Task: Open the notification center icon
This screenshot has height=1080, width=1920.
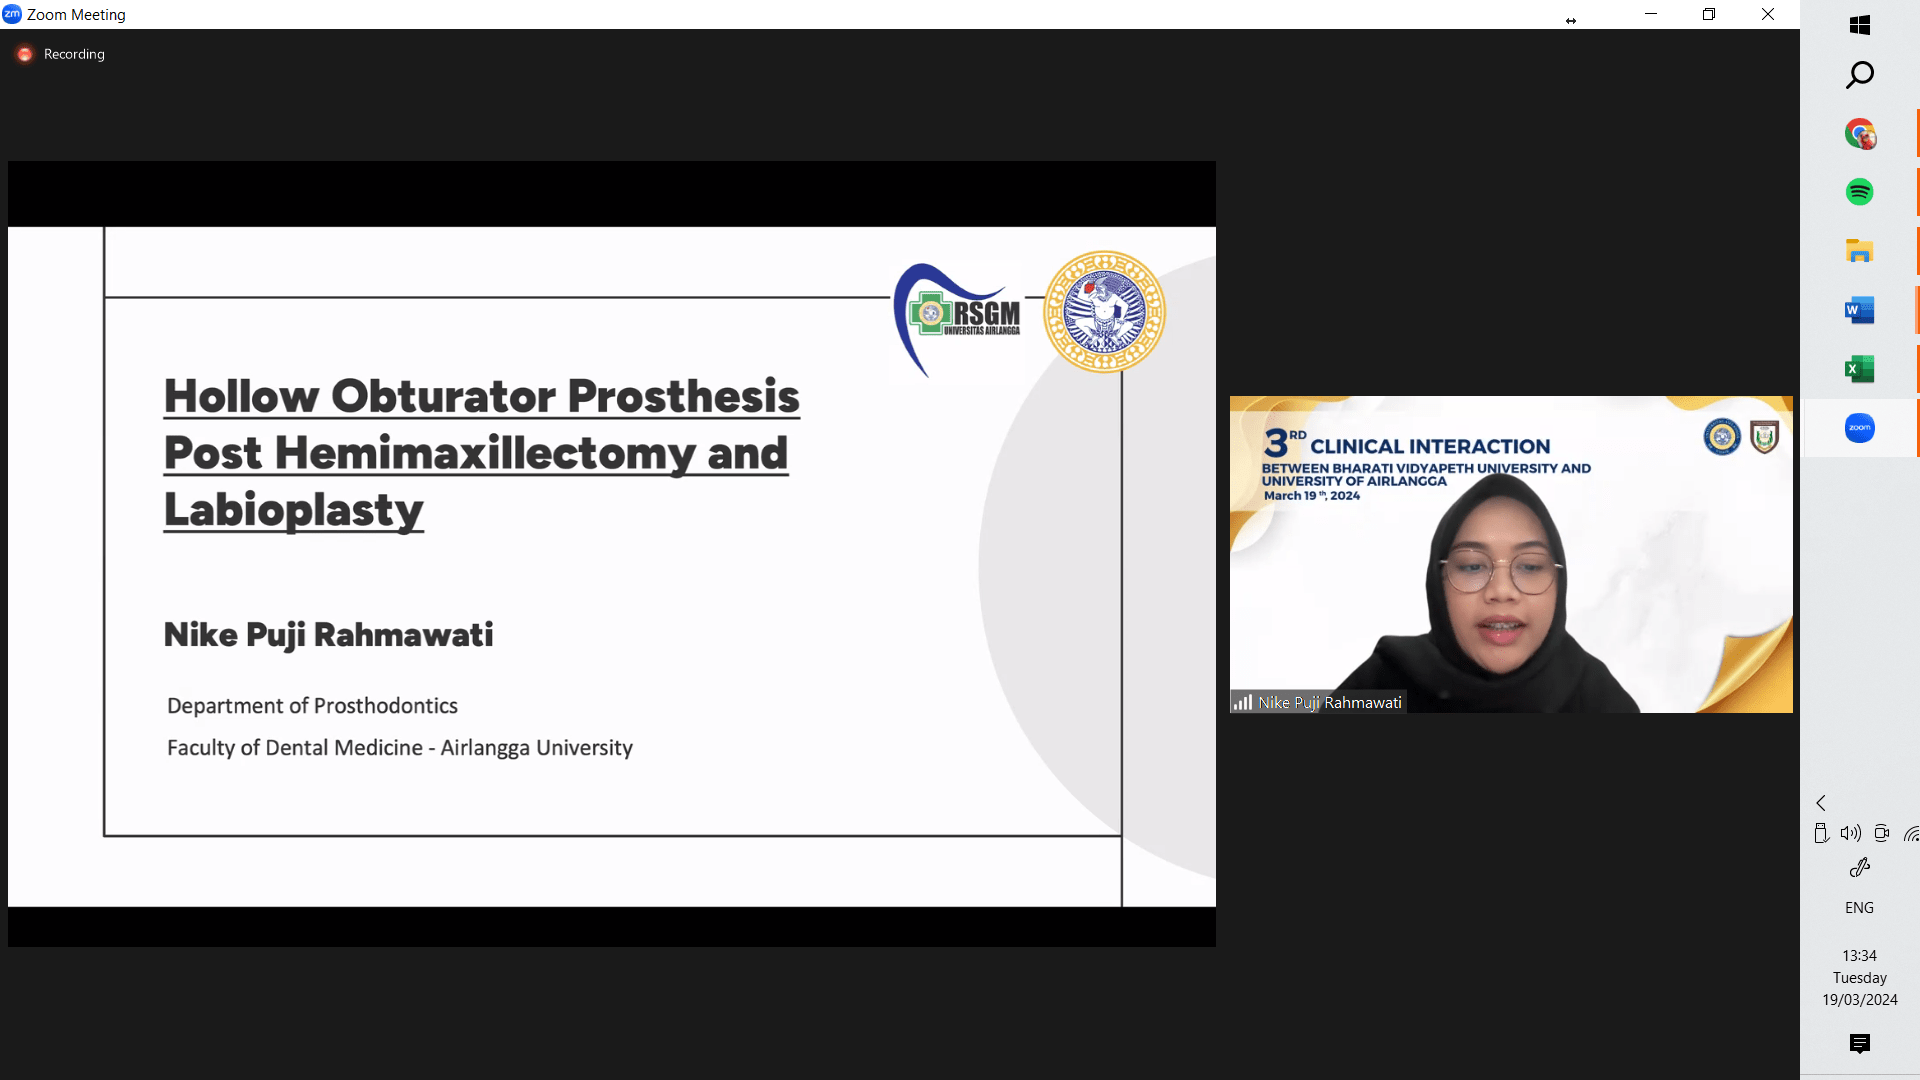Action: point(1860,1044)
